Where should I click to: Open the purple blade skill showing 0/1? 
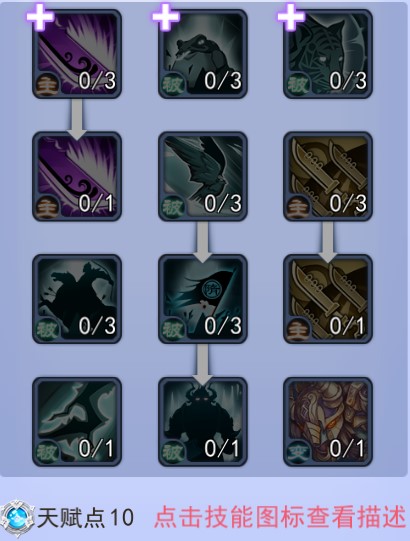77,176
